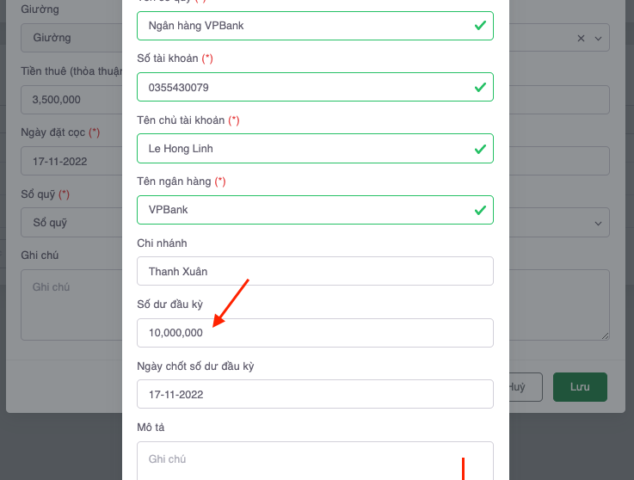This screenshot has height=480, width=634.
Task: Focus the Số tài khoản input field
Action: 300,87
